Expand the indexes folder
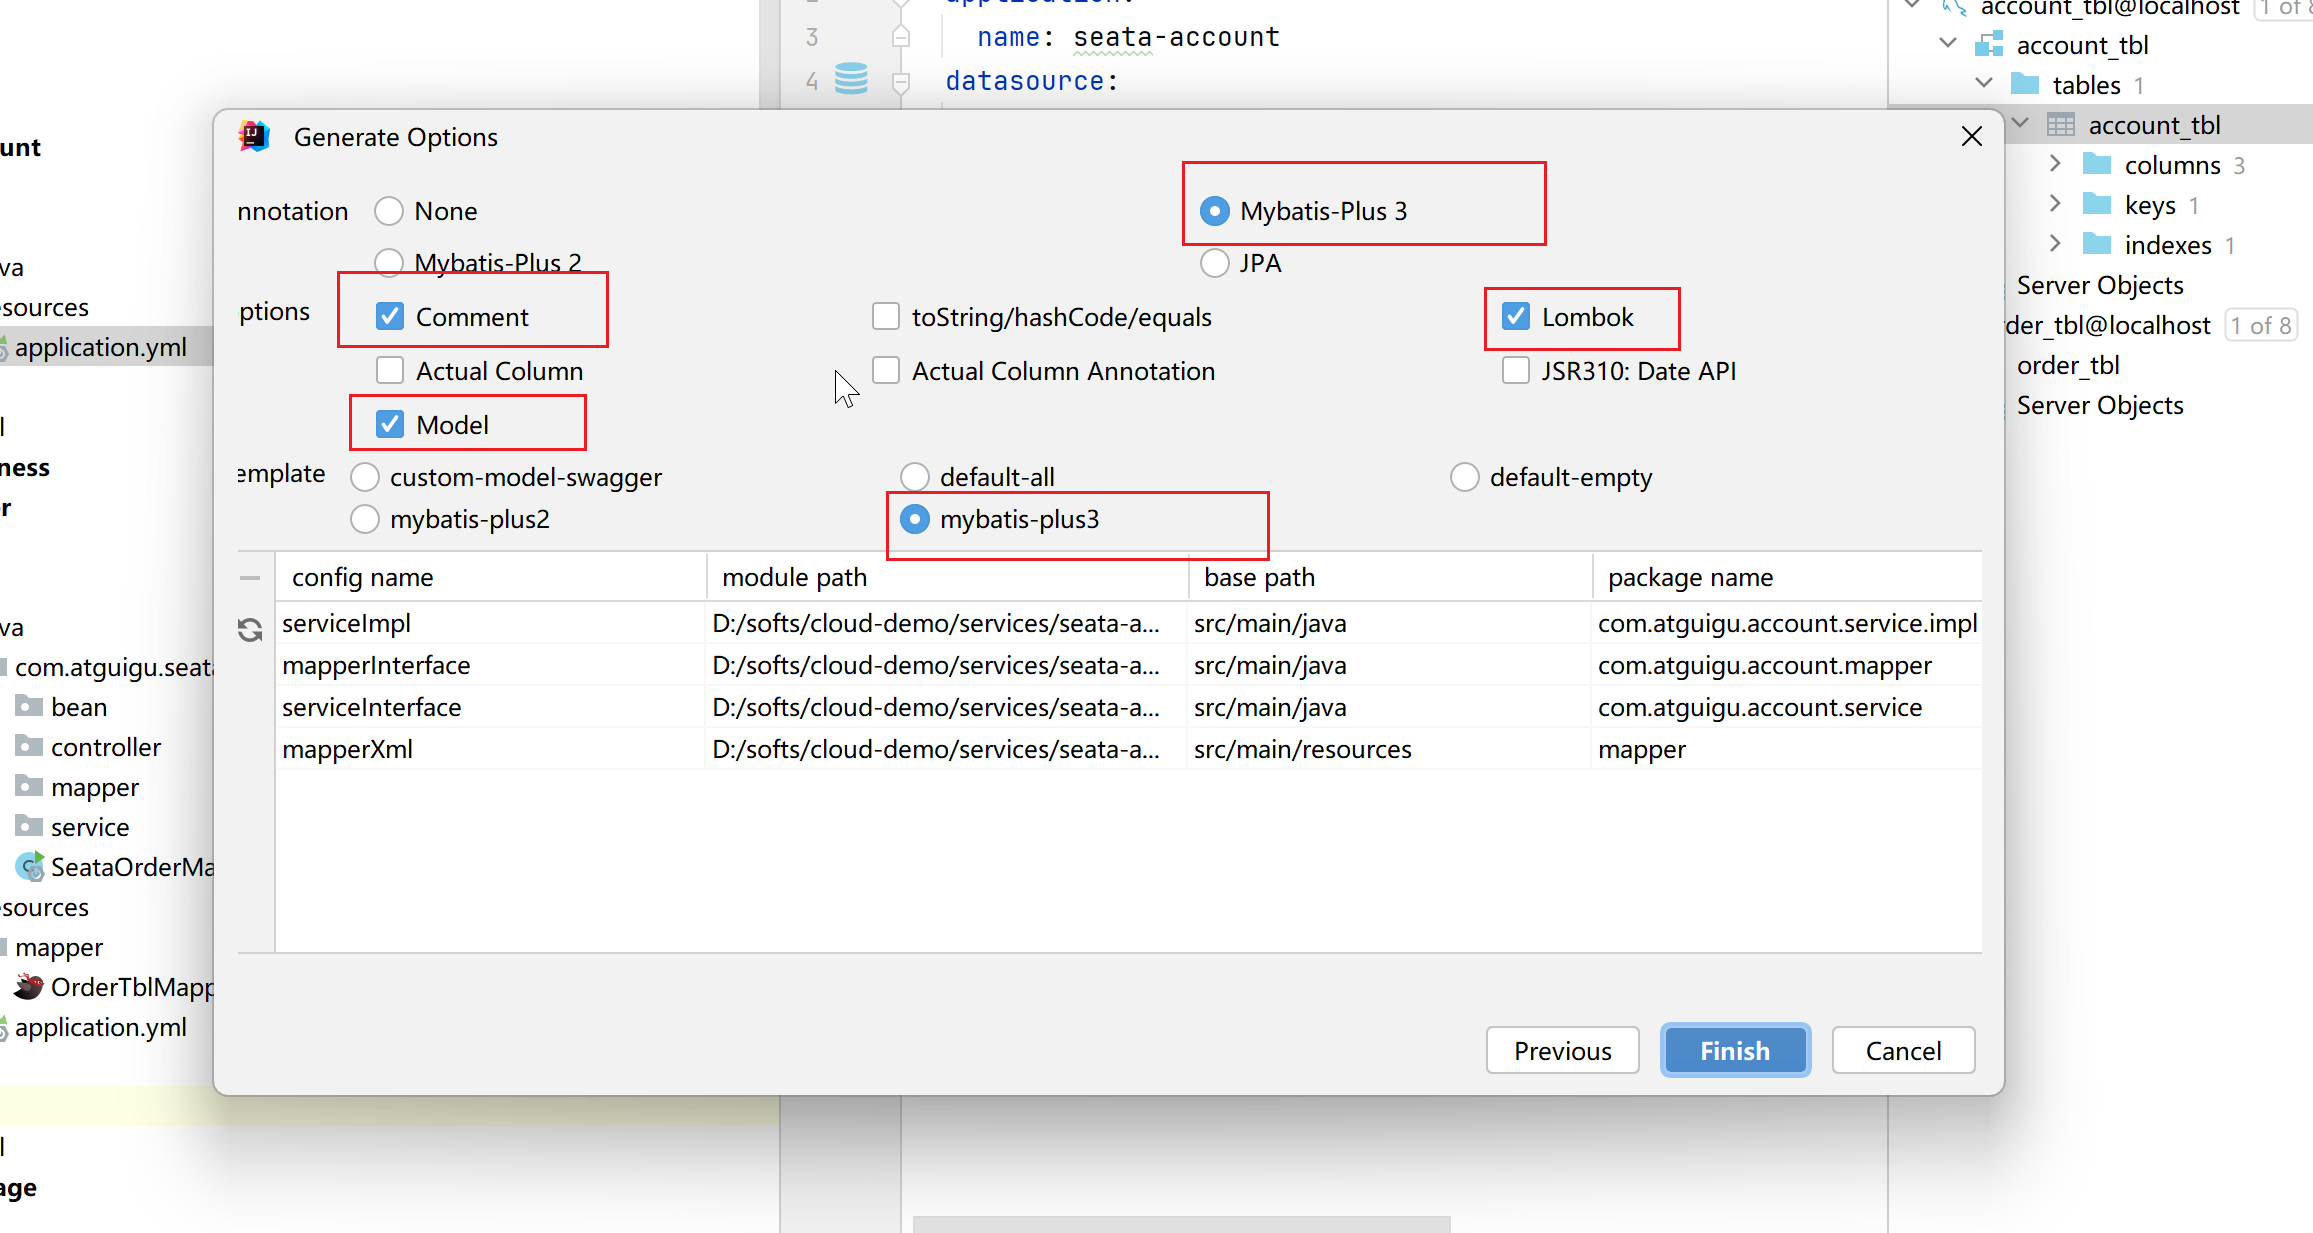 (2055, 243)
